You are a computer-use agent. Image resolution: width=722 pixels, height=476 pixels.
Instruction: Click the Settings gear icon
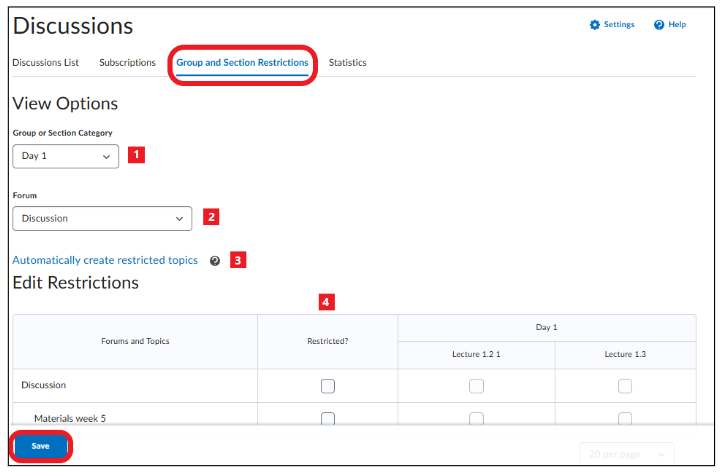594,25
